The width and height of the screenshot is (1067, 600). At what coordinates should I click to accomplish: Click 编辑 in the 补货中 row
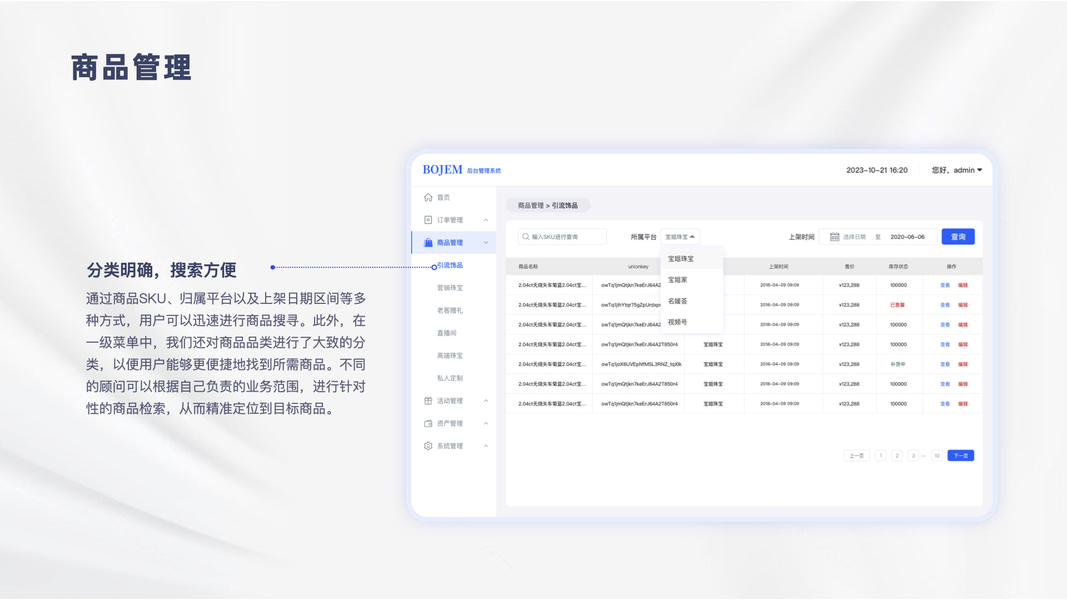(963, 364)
